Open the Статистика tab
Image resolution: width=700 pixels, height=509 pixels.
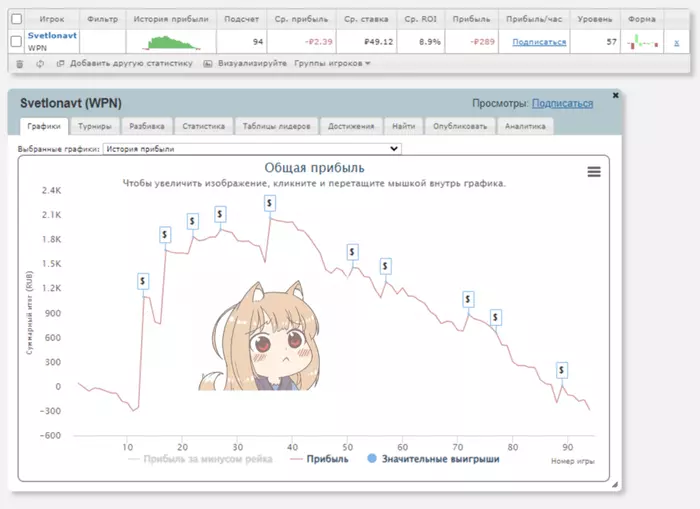coord(204,126)
